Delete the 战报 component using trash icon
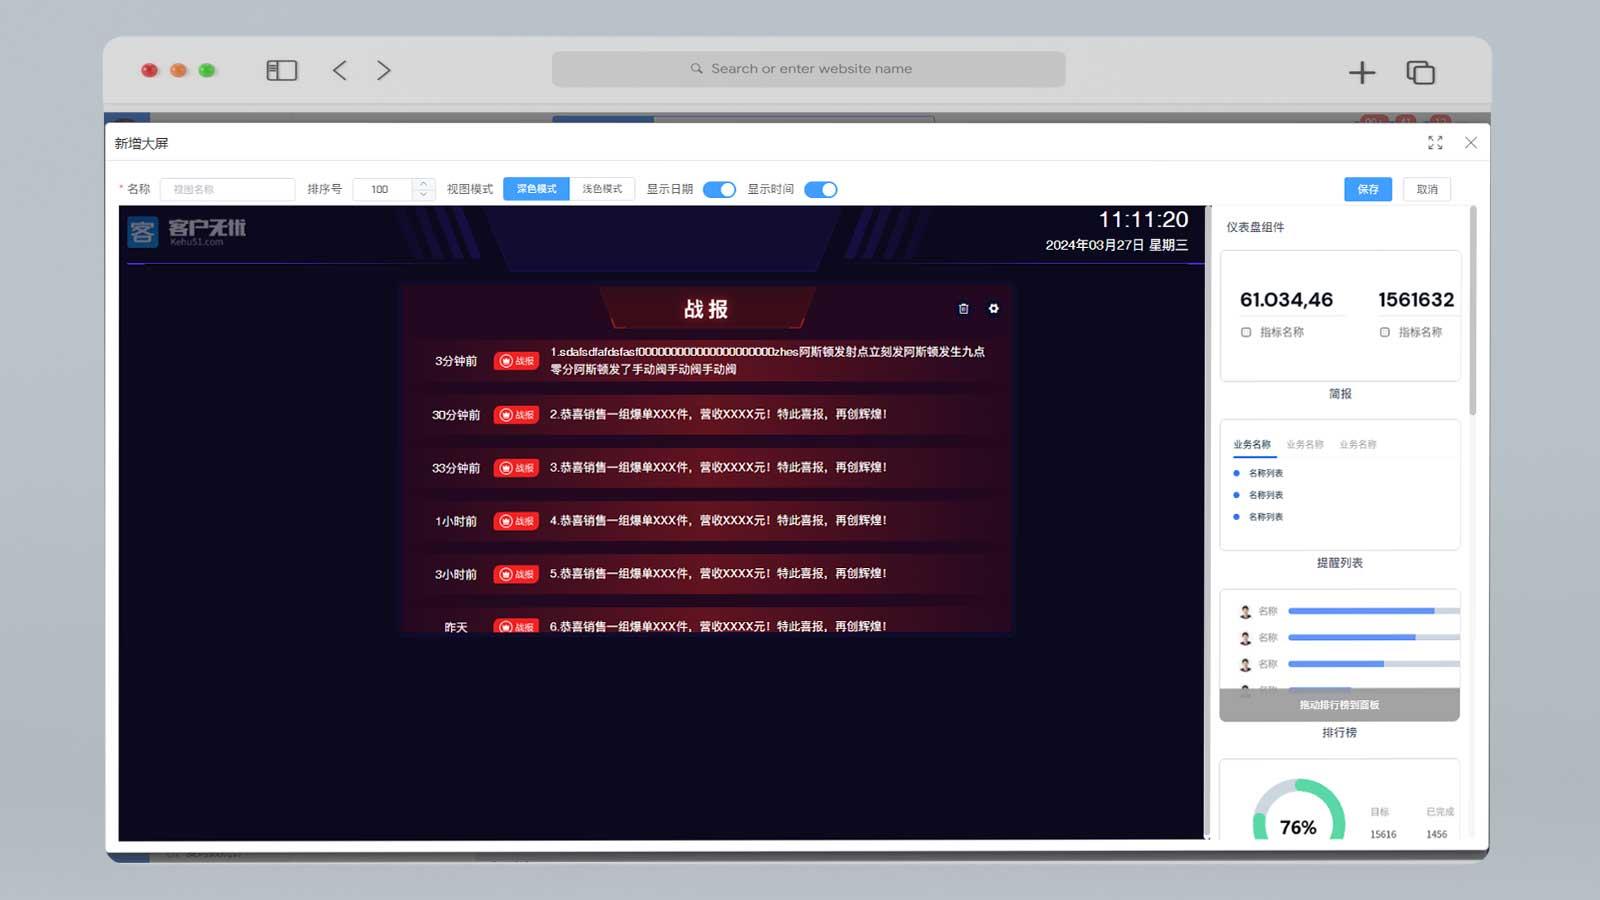 (963, 310)
